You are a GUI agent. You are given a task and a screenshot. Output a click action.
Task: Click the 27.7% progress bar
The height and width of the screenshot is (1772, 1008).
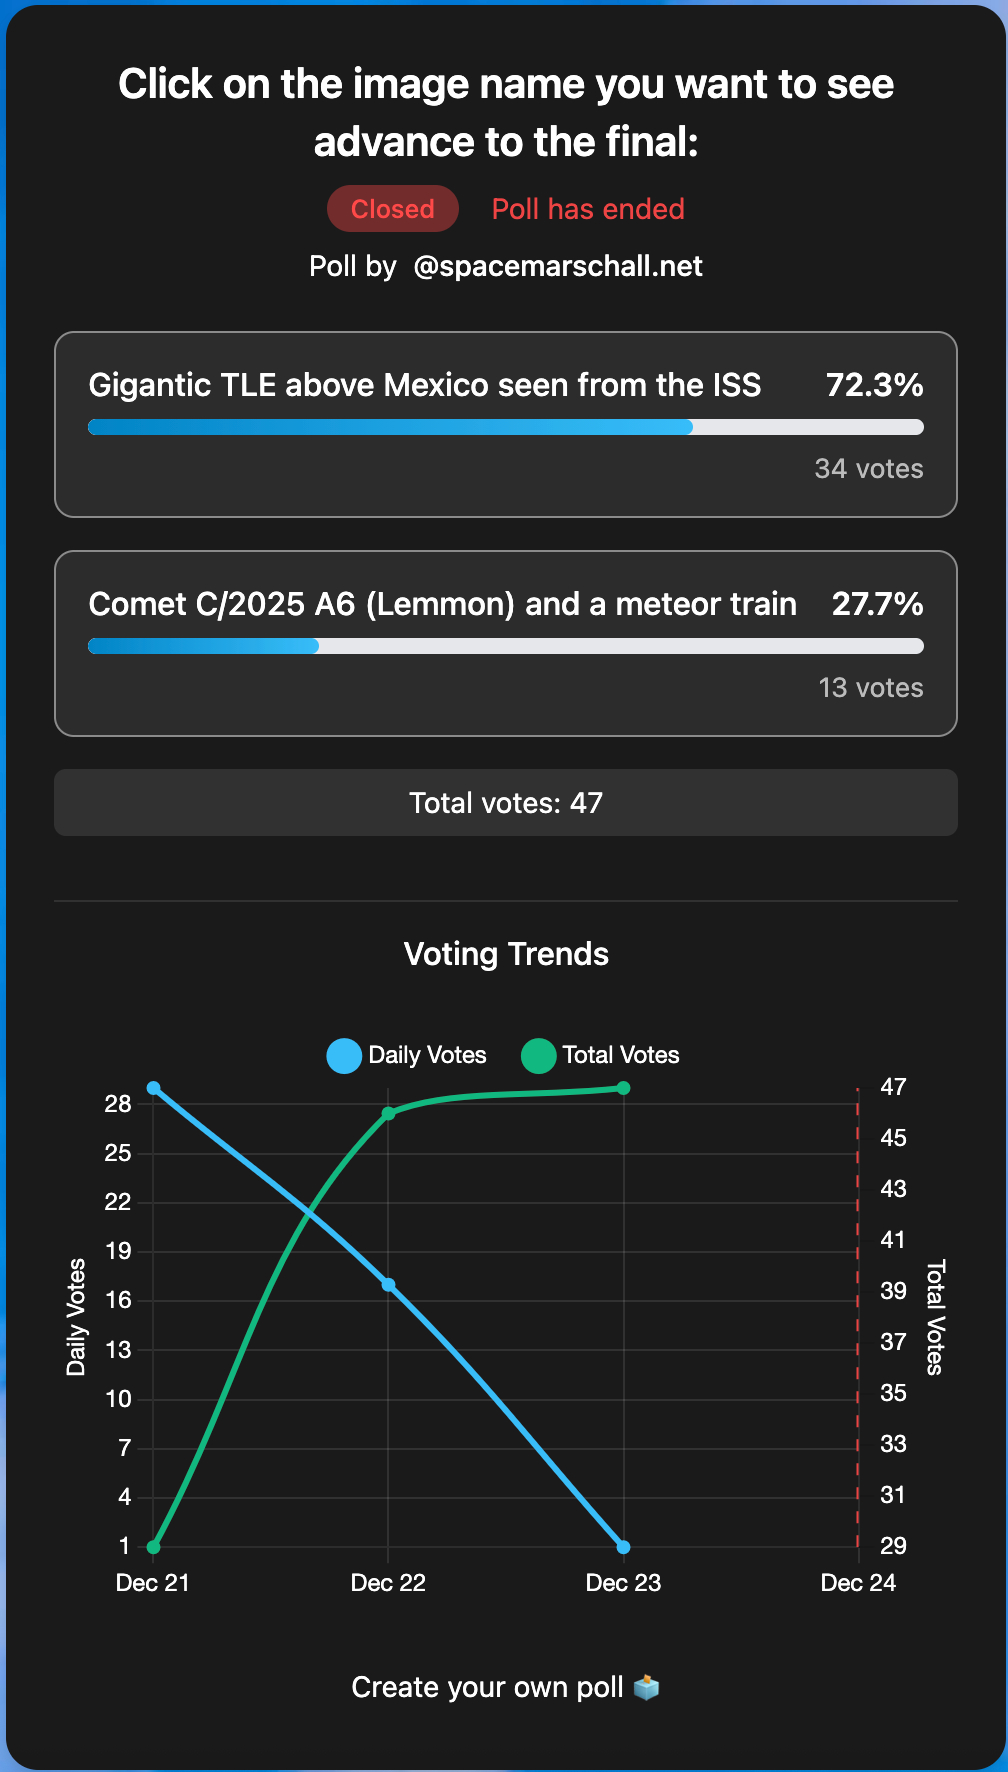(505, 646)
